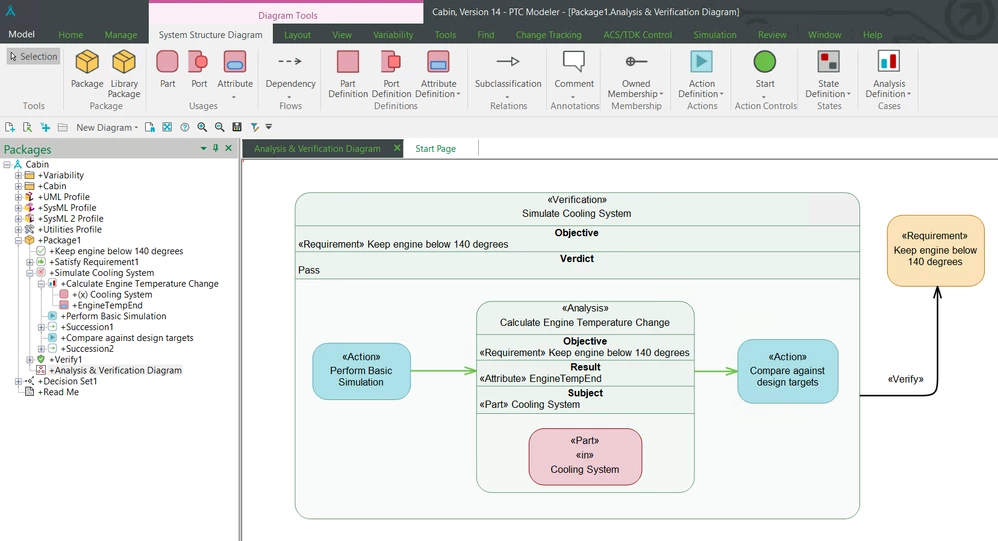Choose the Part usage tool

click(x=167, y=62)
